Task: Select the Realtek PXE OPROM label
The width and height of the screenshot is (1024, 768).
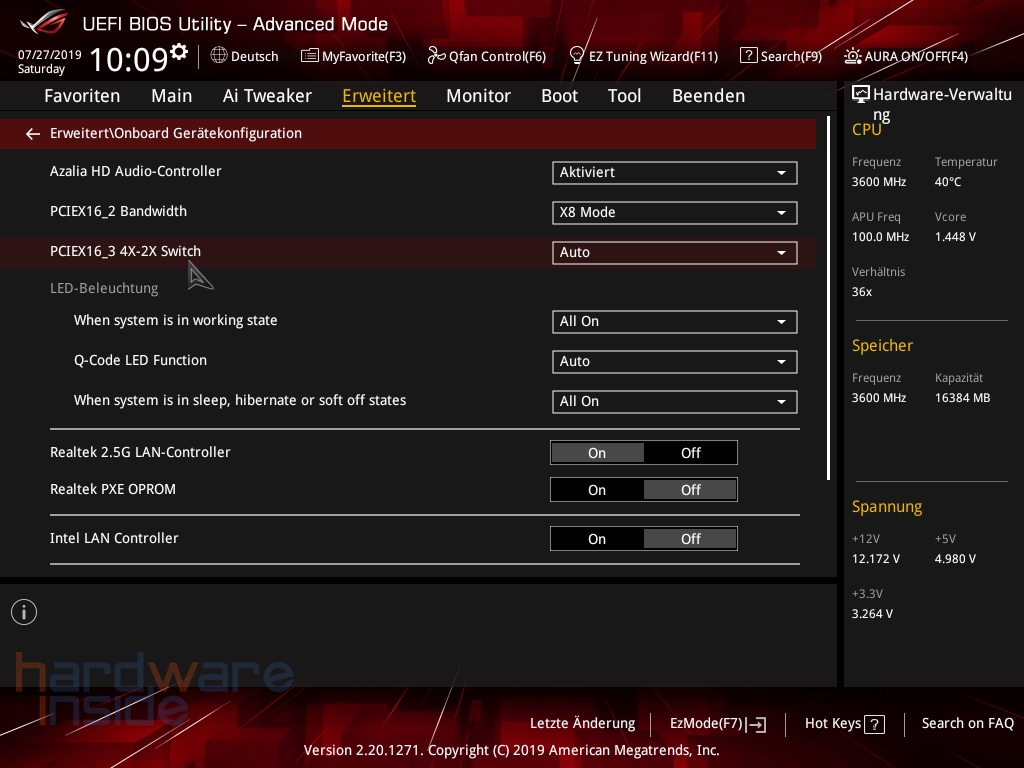Action: pyautogui.click(x=113, y=489)
